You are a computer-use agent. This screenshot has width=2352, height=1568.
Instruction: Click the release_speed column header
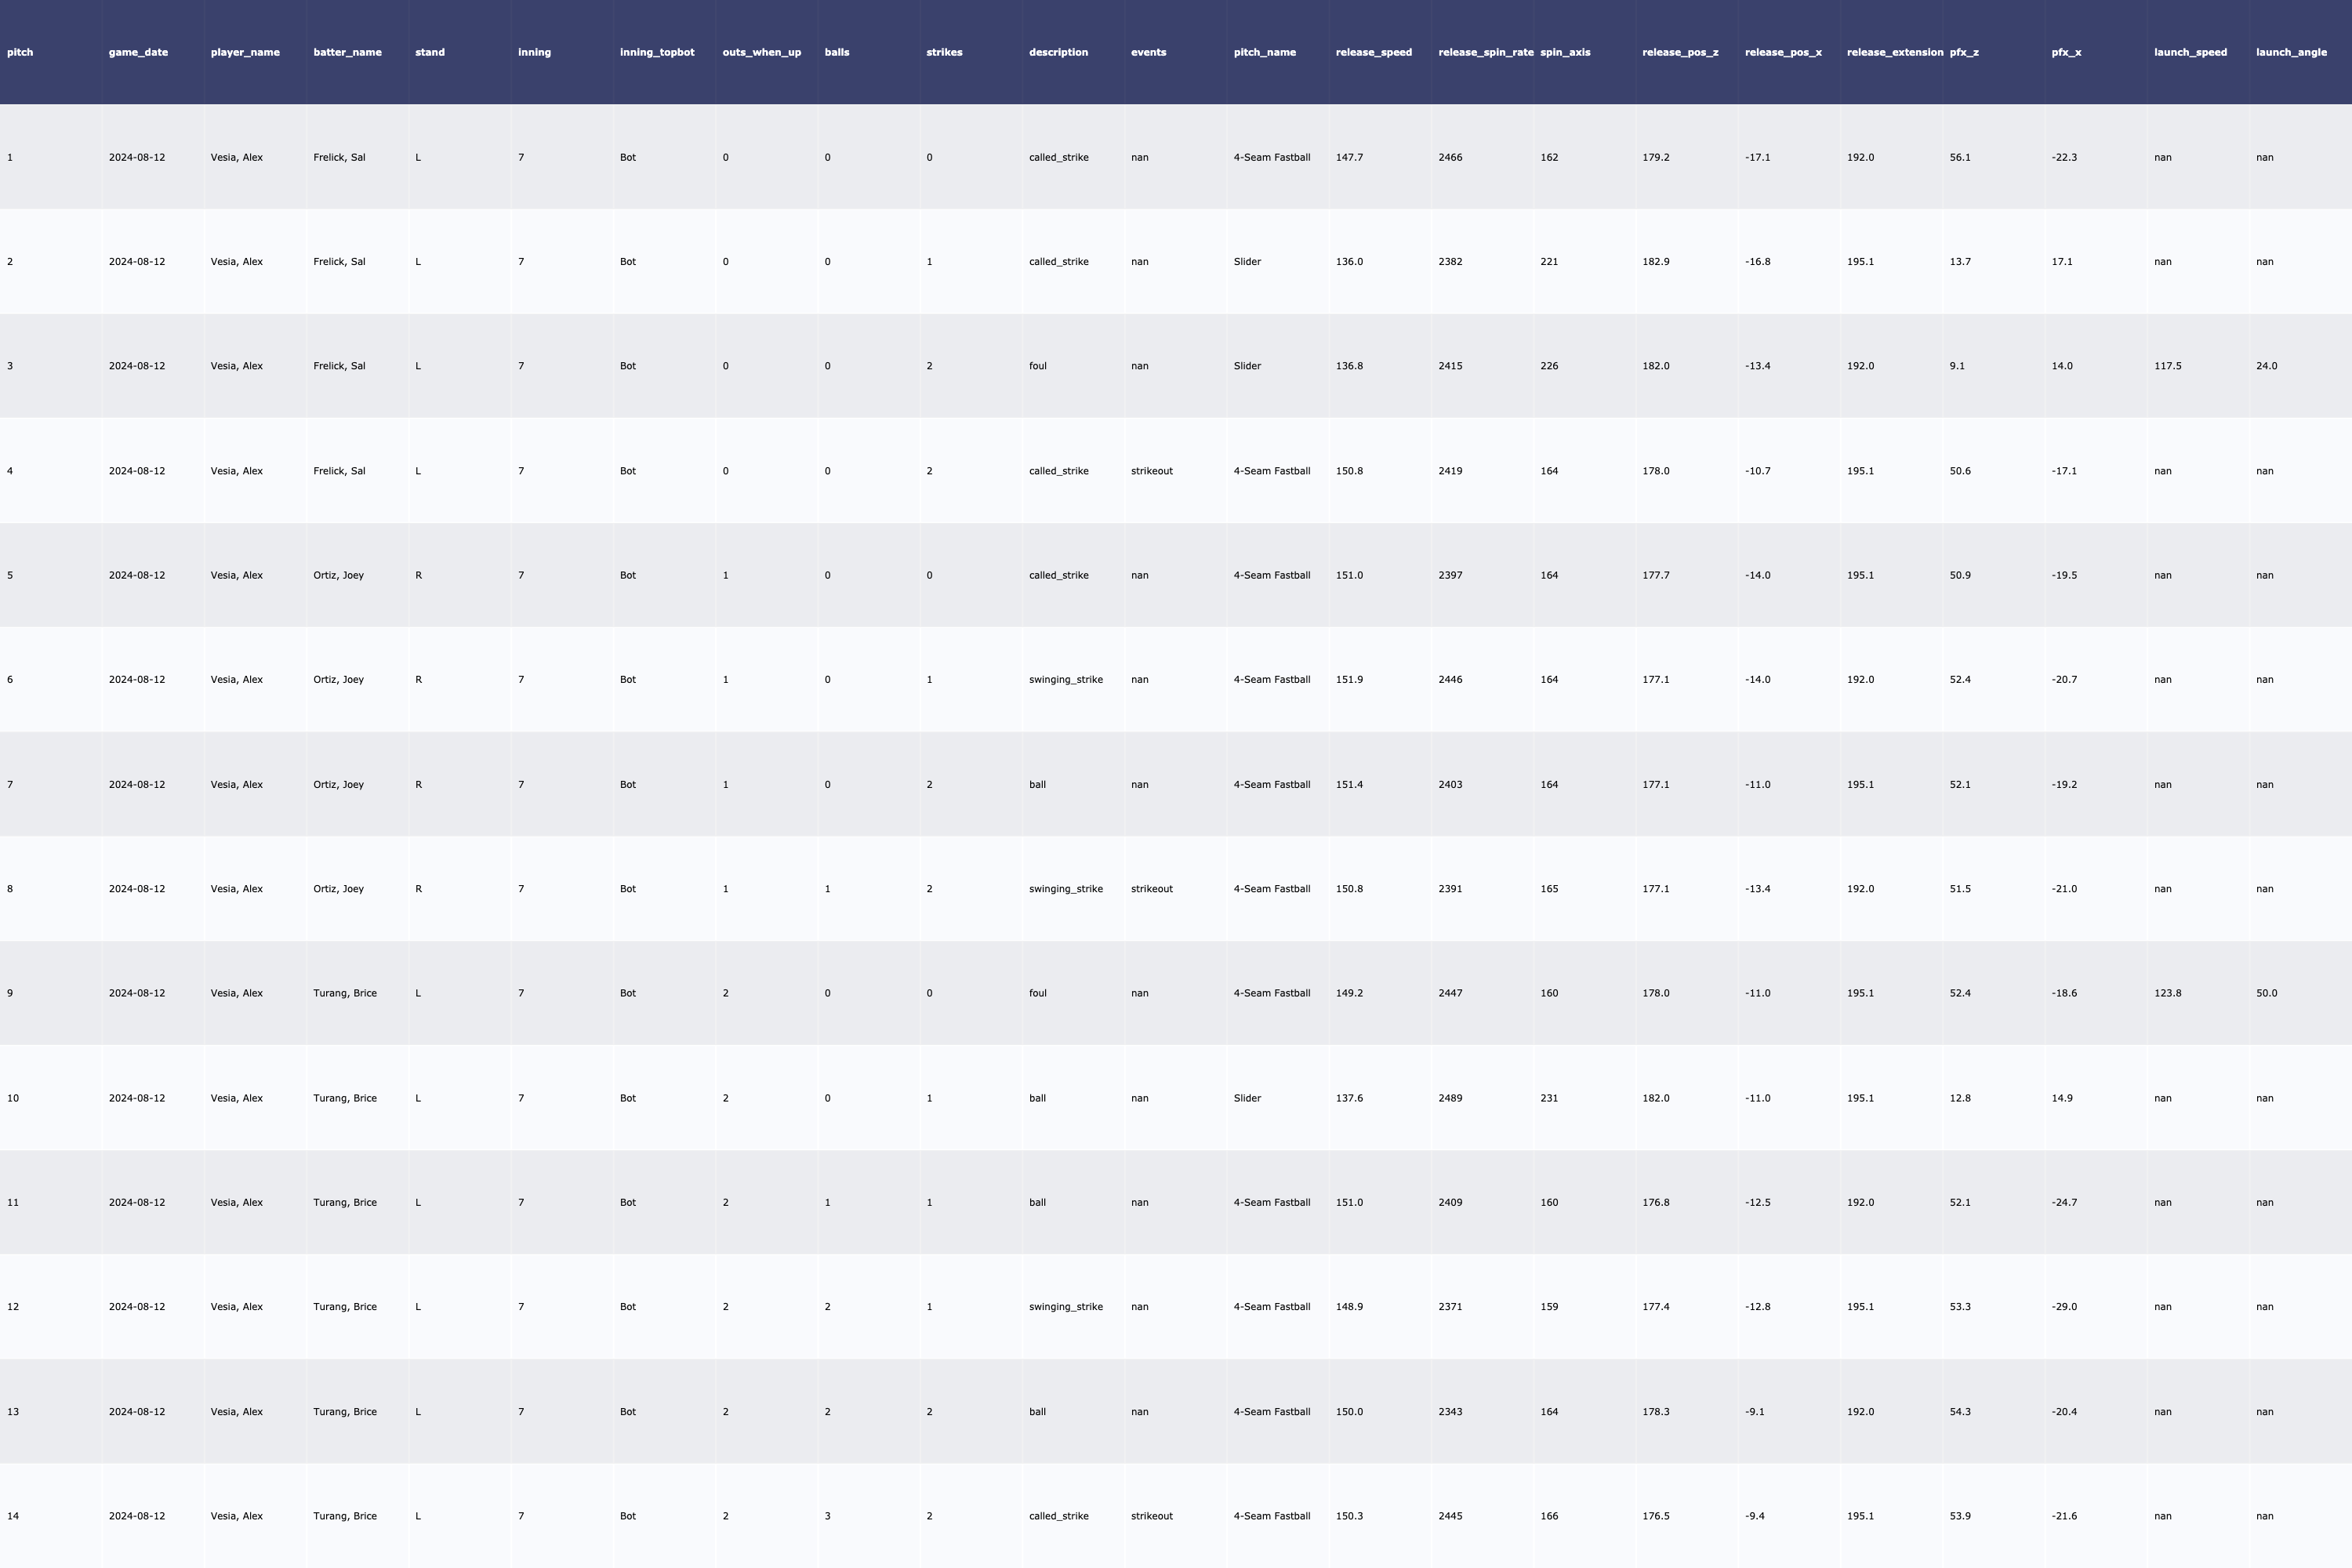coord(1373,52)
